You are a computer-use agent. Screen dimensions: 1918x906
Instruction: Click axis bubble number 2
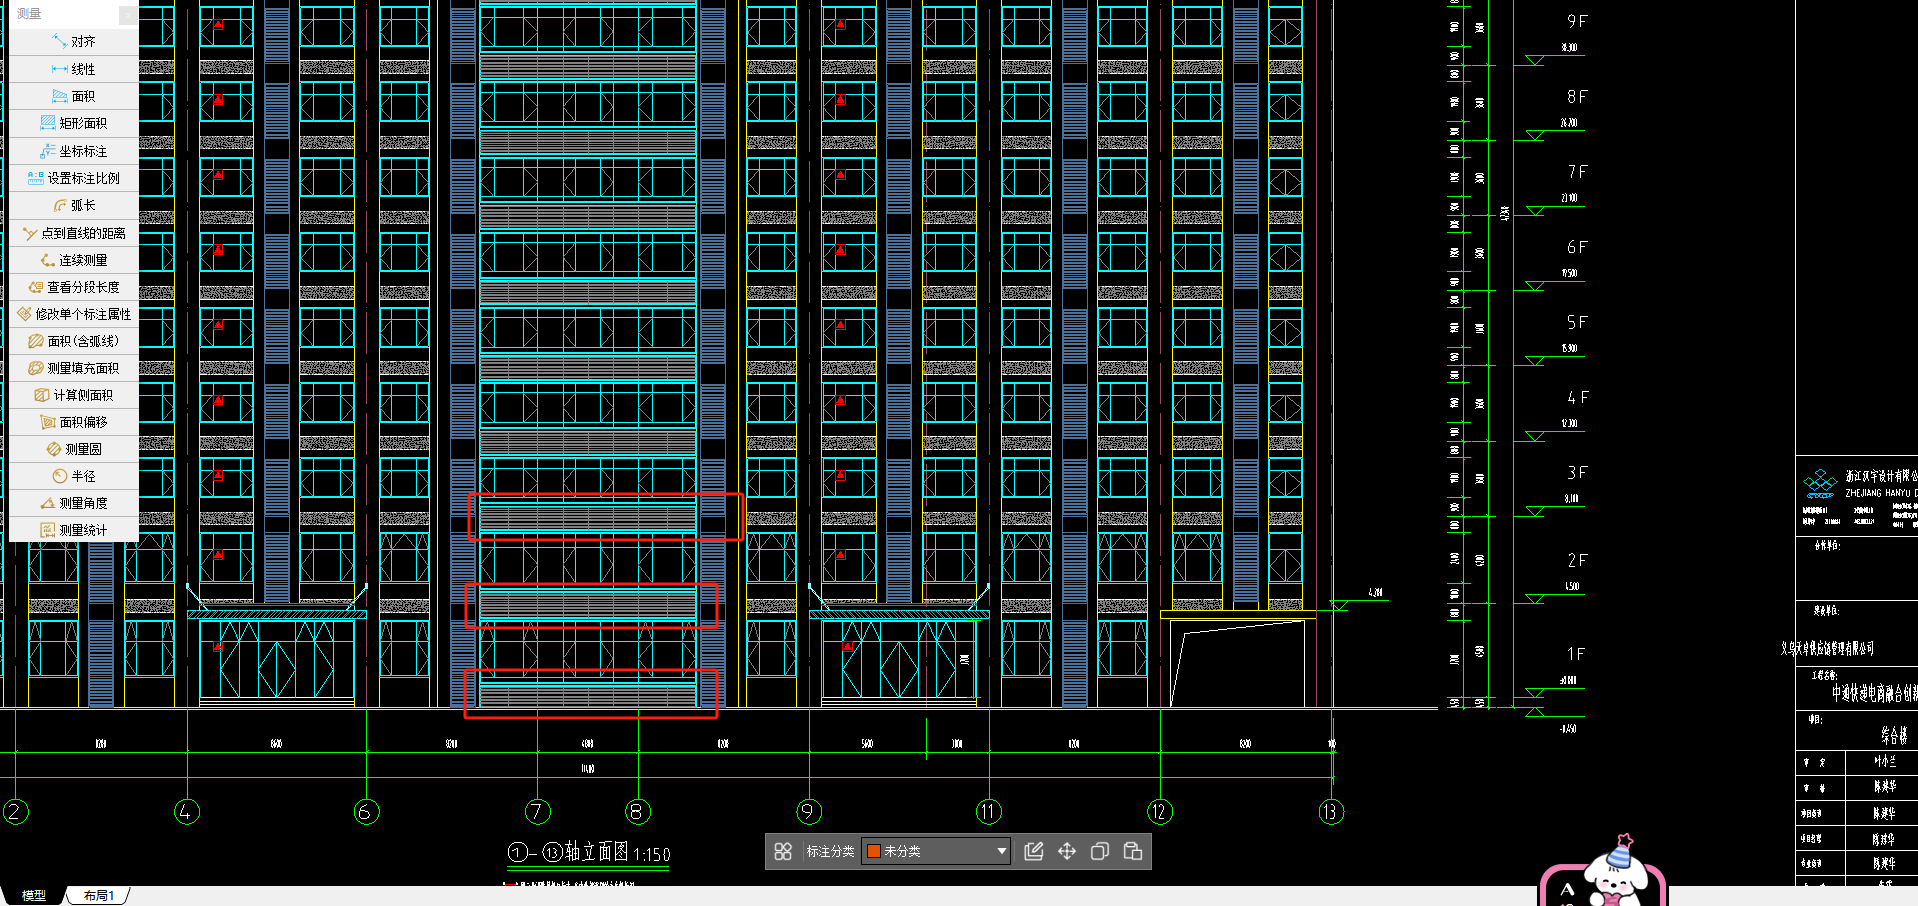point(16,812)
